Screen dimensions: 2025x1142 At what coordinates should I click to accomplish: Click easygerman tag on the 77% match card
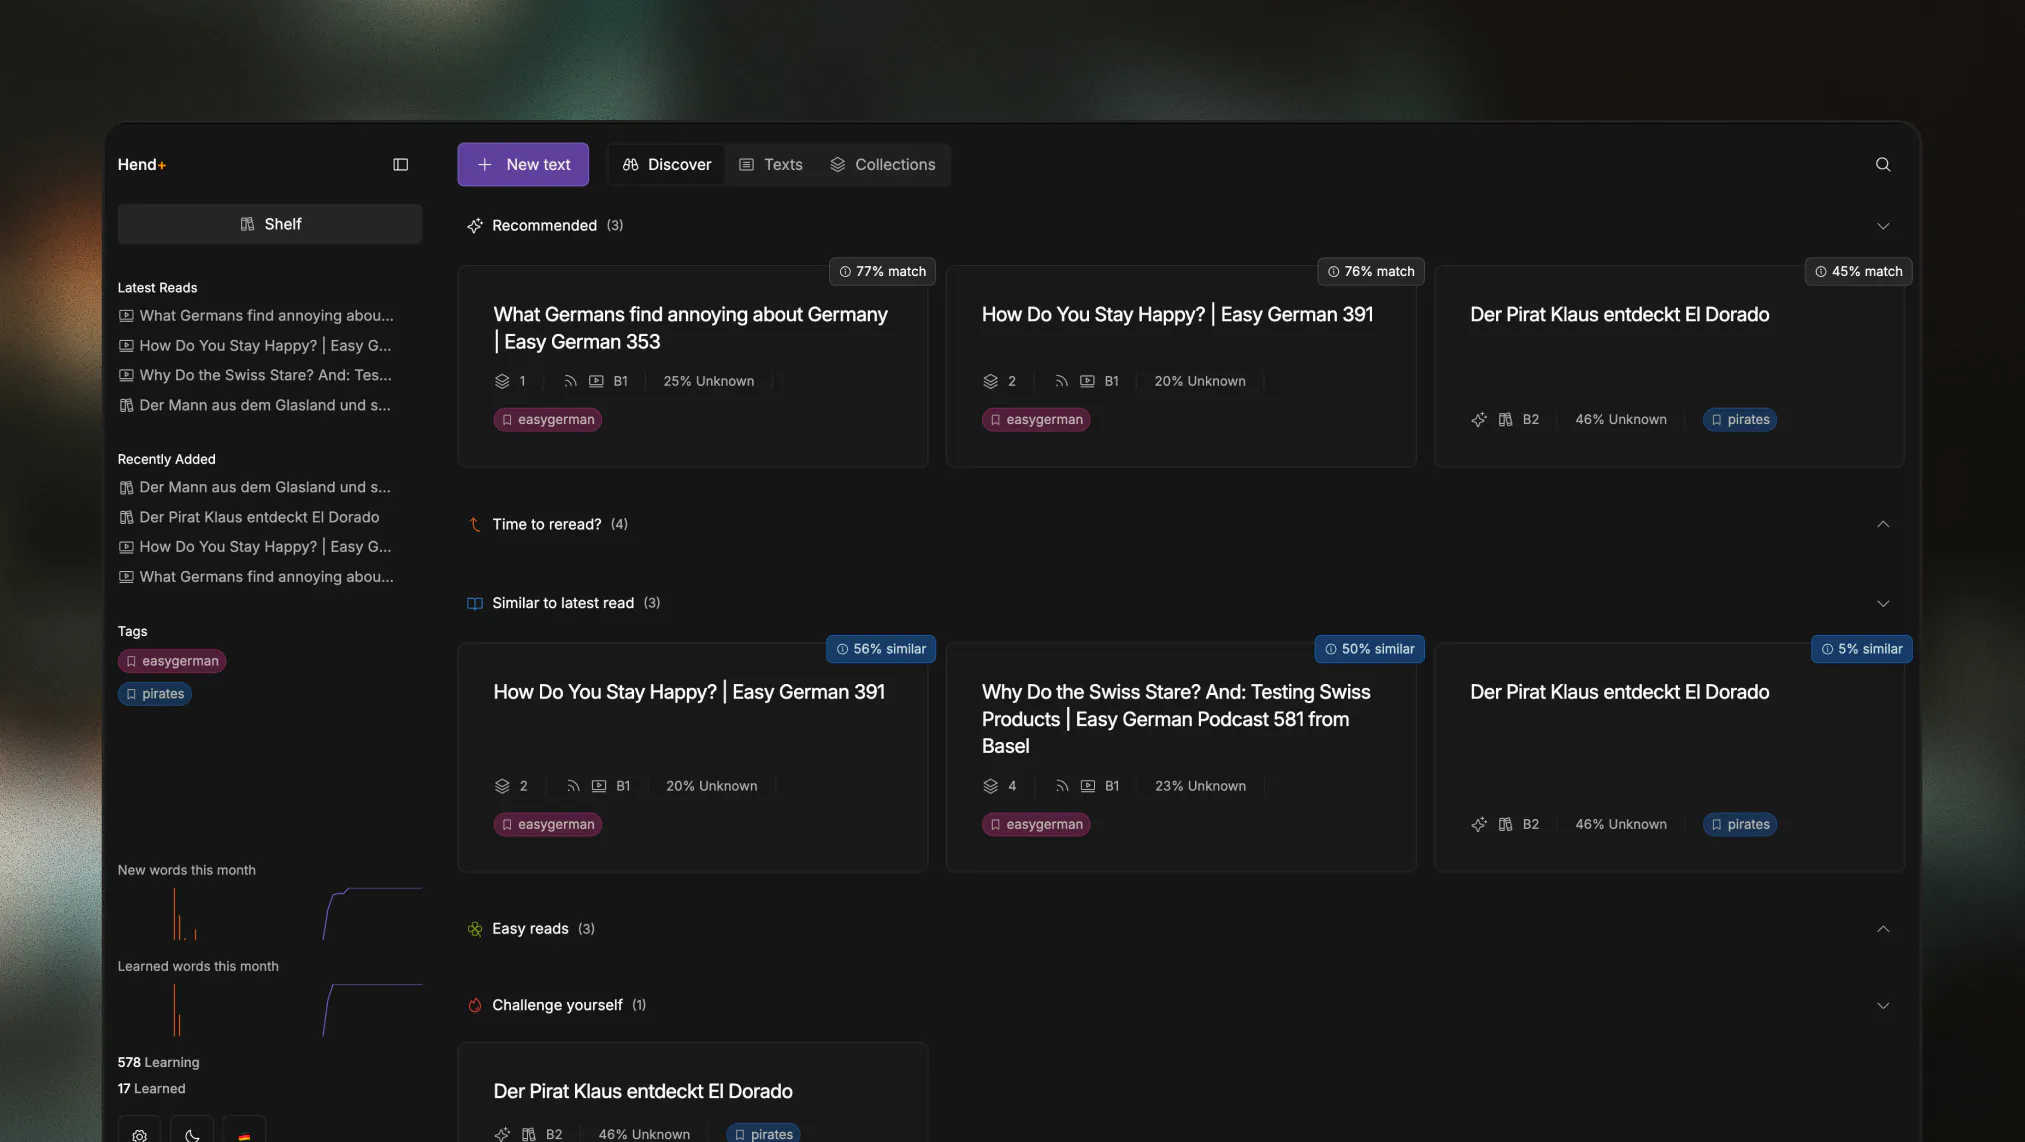click(x=548, y=420)
